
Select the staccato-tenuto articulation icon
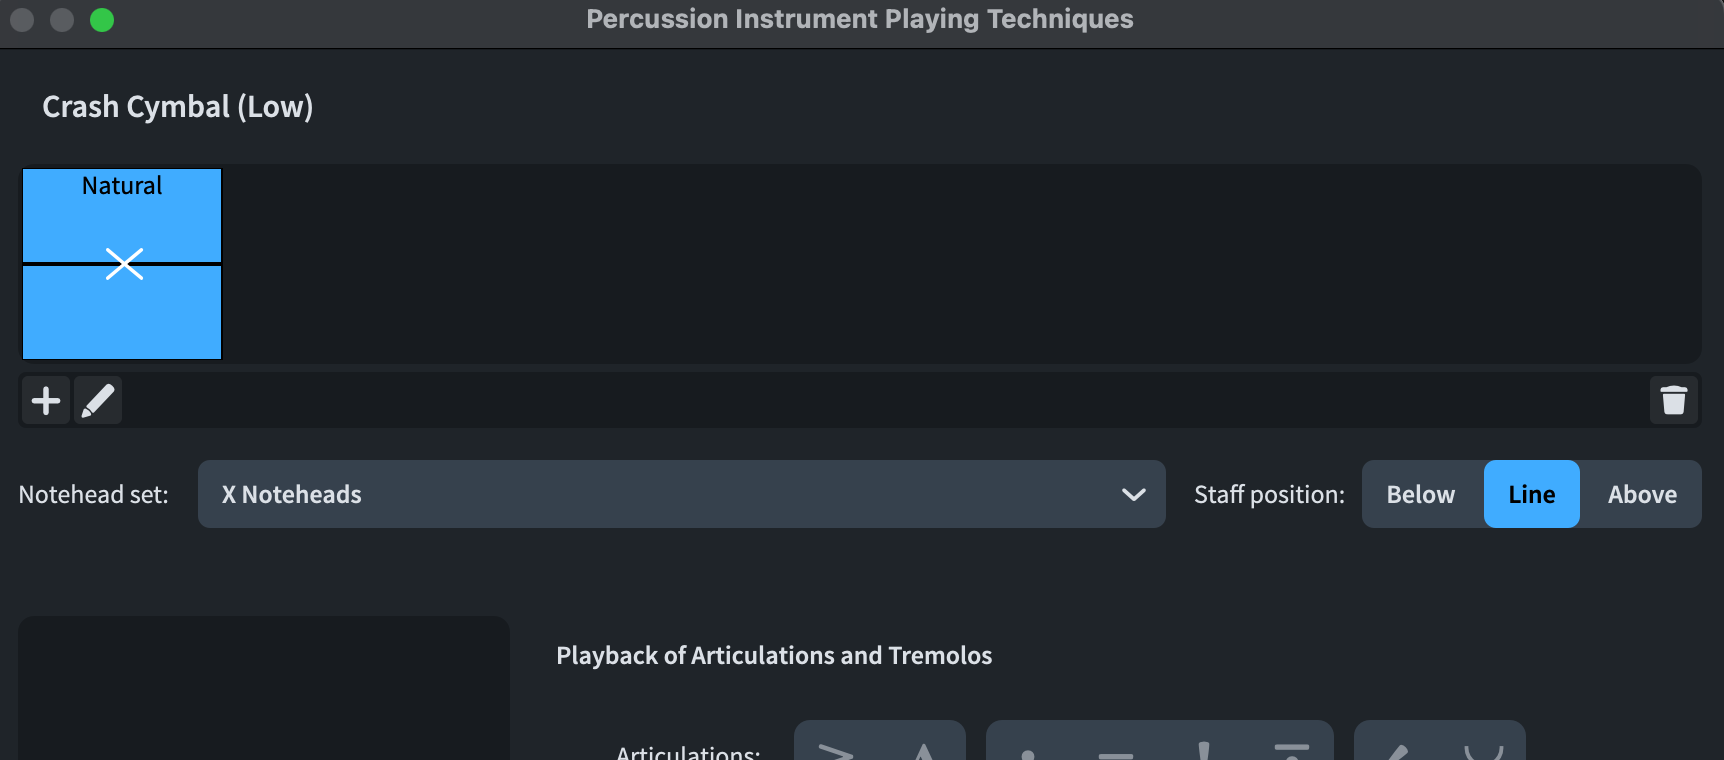click(1291, 748)
